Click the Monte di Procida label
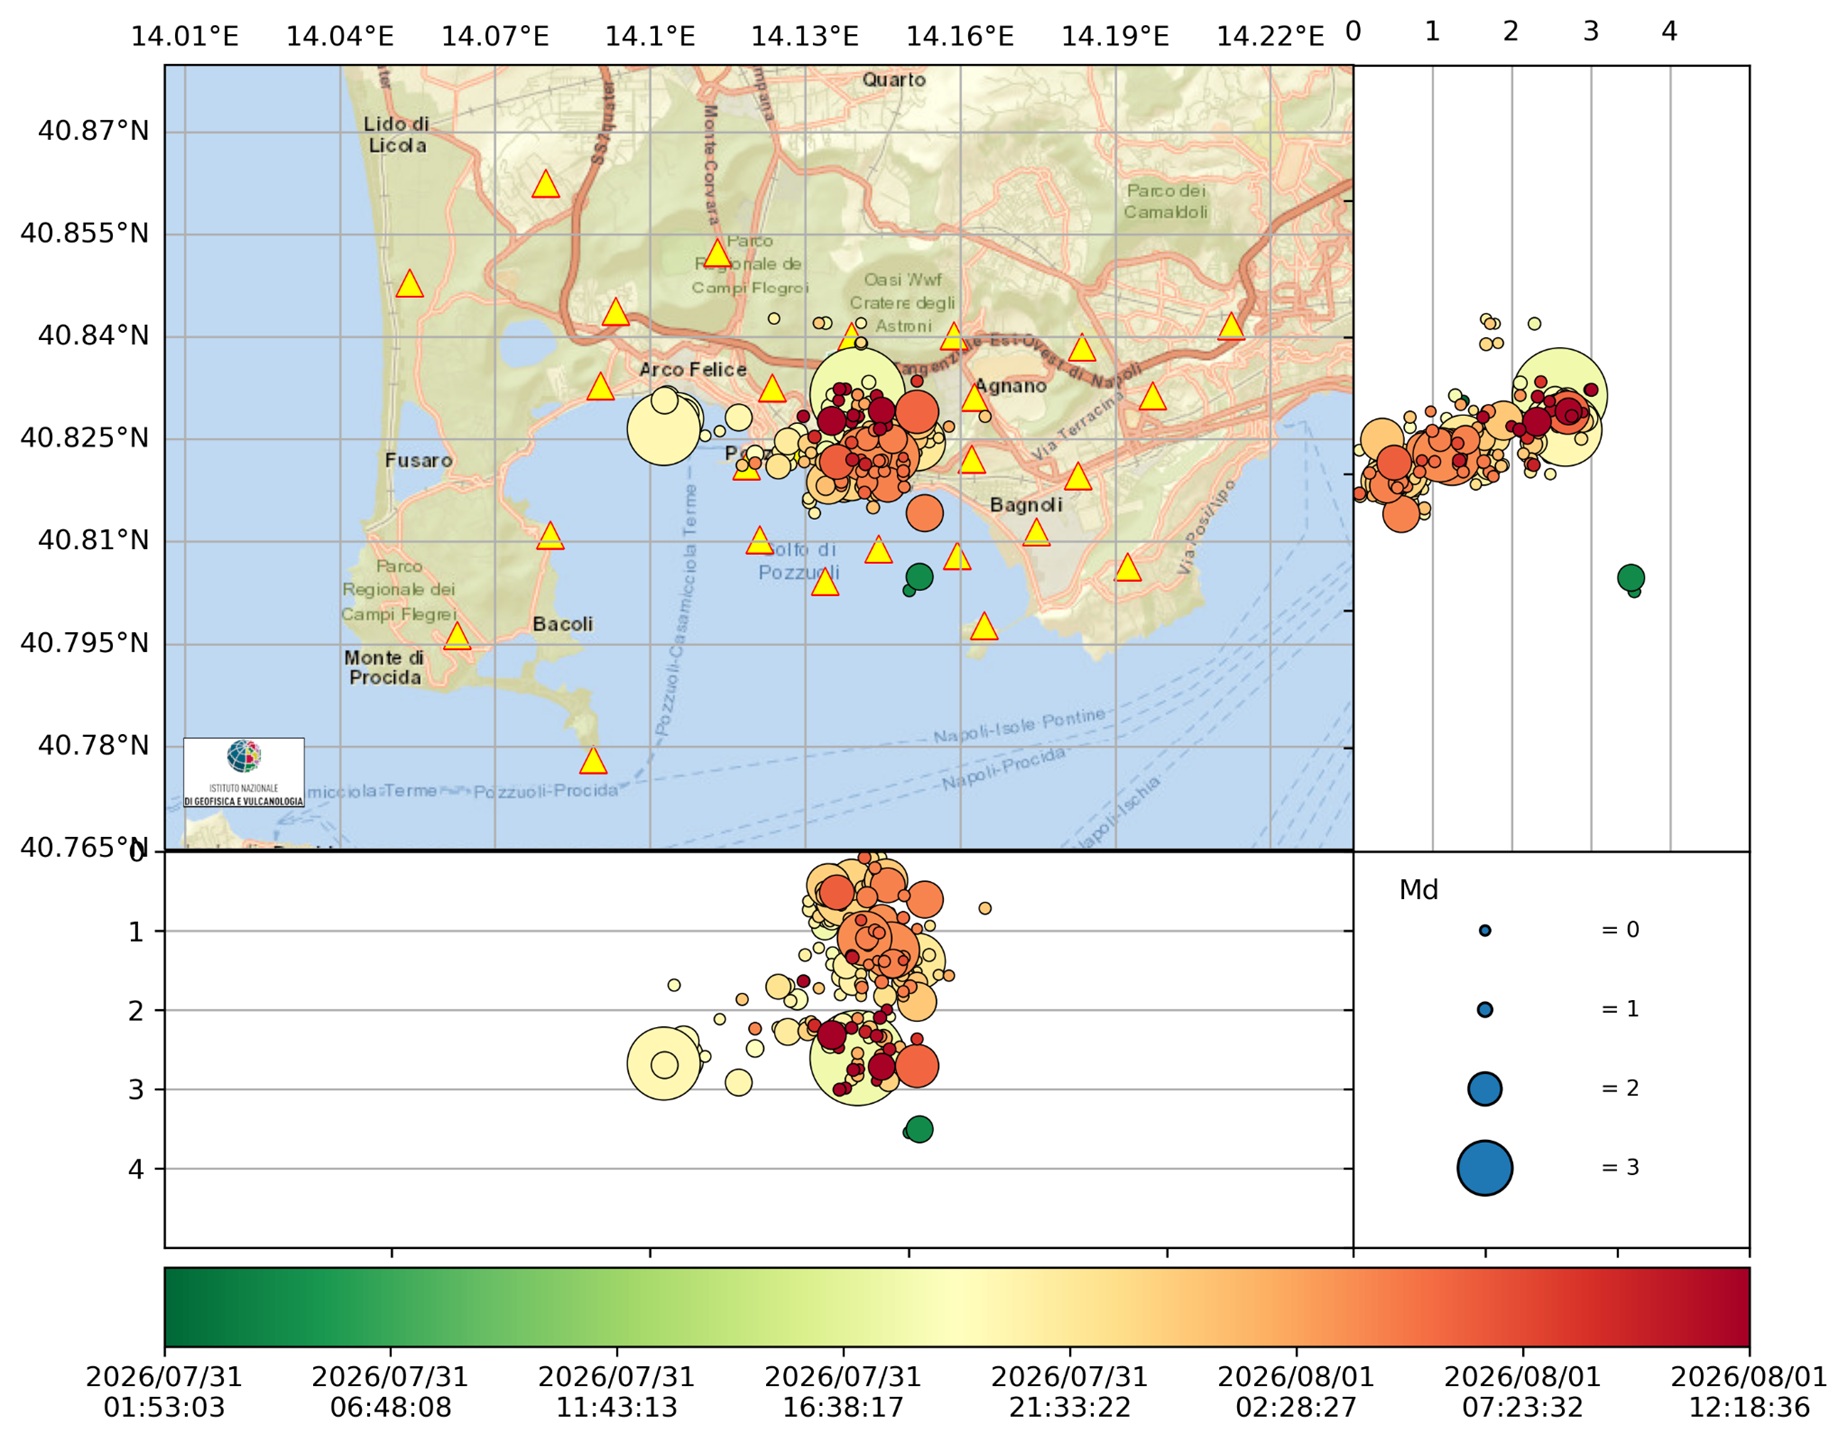Screen dimensions: 1848x1442 click(384, 668)
